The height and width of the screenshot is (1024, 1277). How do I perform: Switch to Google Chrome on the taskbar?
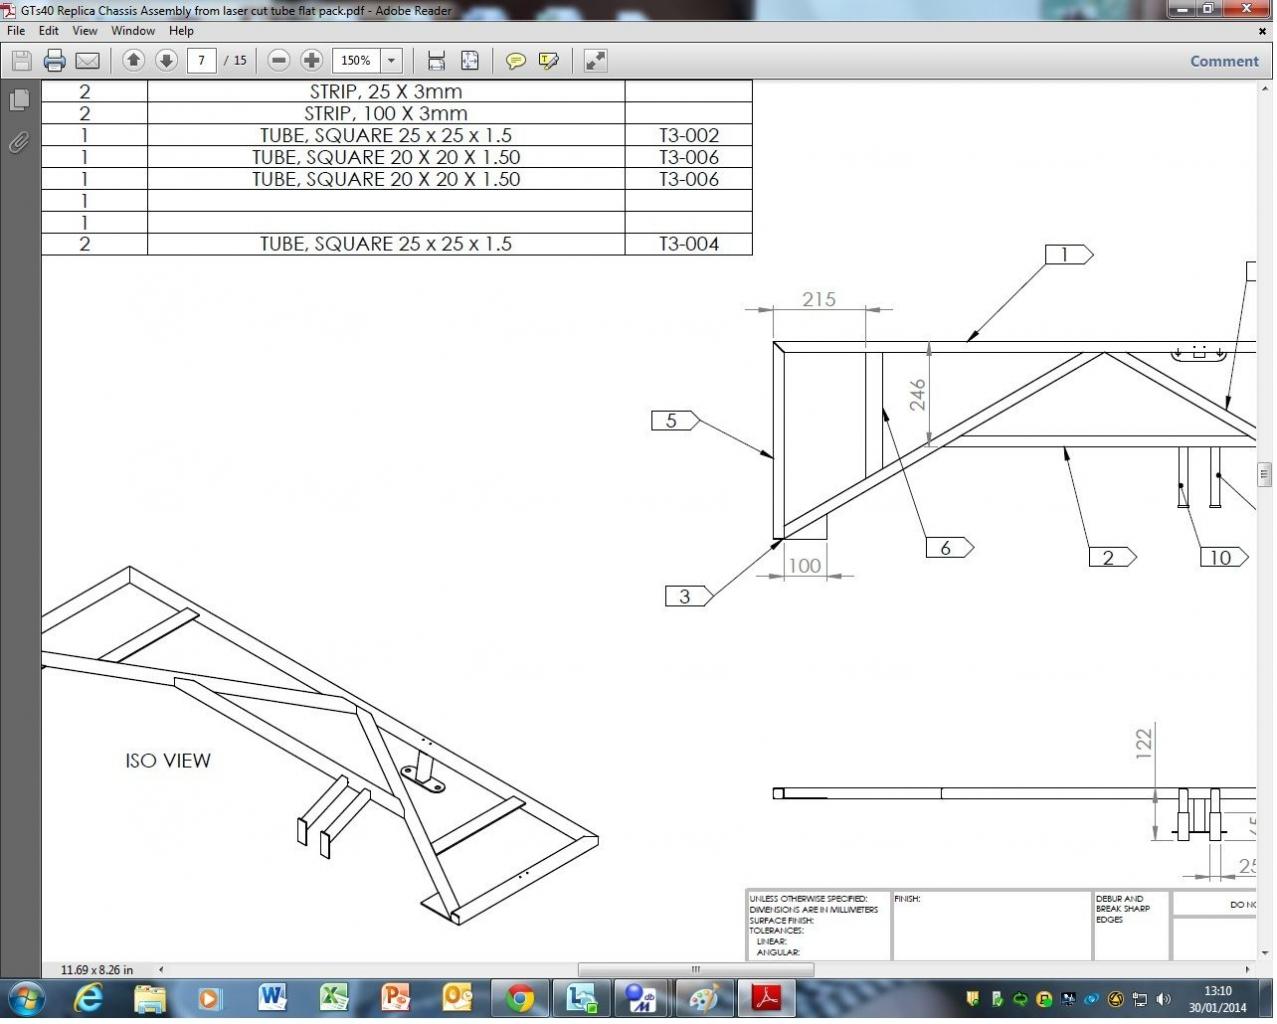520,998
